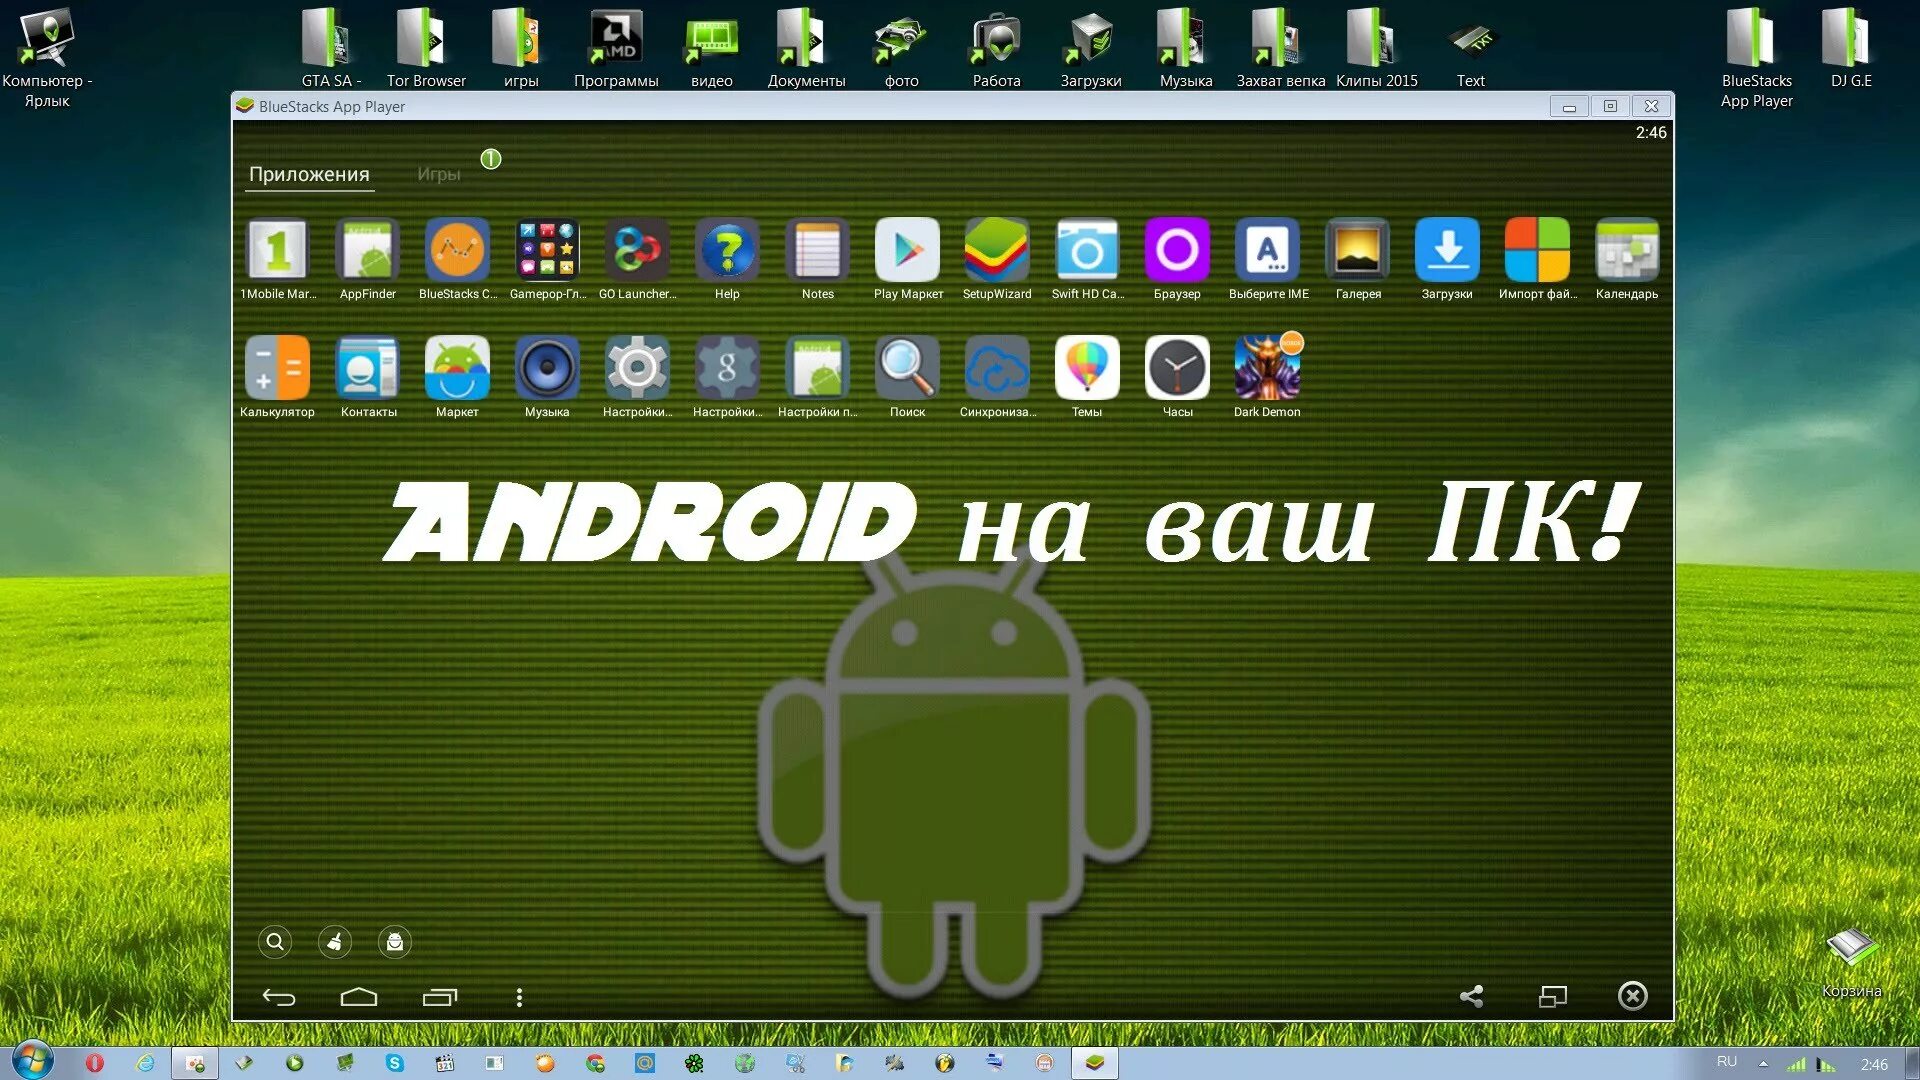The height and width of the screenshot is (1080, 1920).
Task: Switch to Игры tab
Action: (439, 173)
